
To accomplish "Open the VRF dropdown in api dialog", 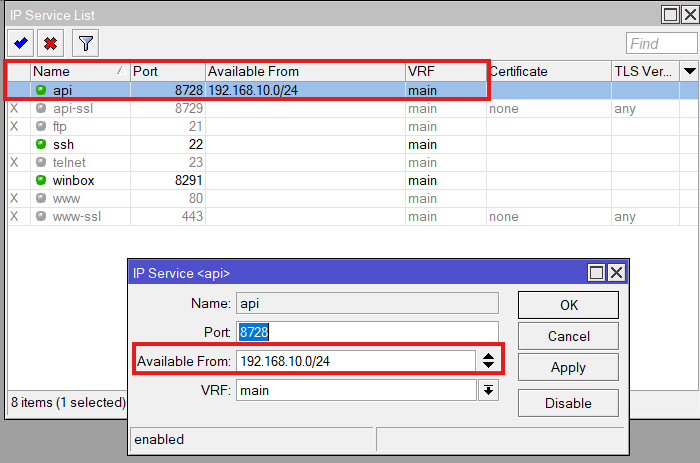I will (x=488, y=390).
